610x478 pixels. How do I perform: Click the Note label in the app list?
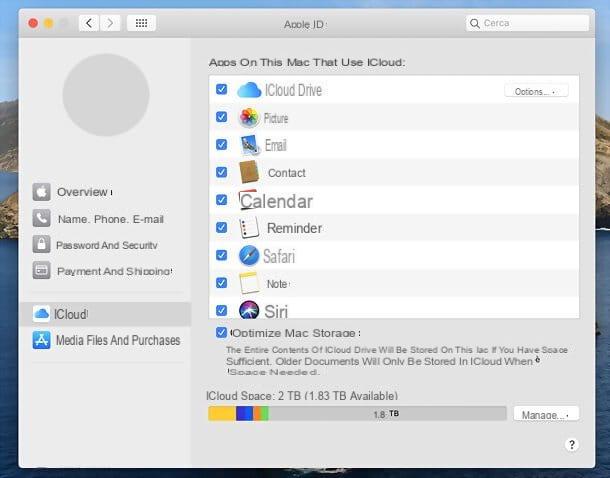[277, 284]
